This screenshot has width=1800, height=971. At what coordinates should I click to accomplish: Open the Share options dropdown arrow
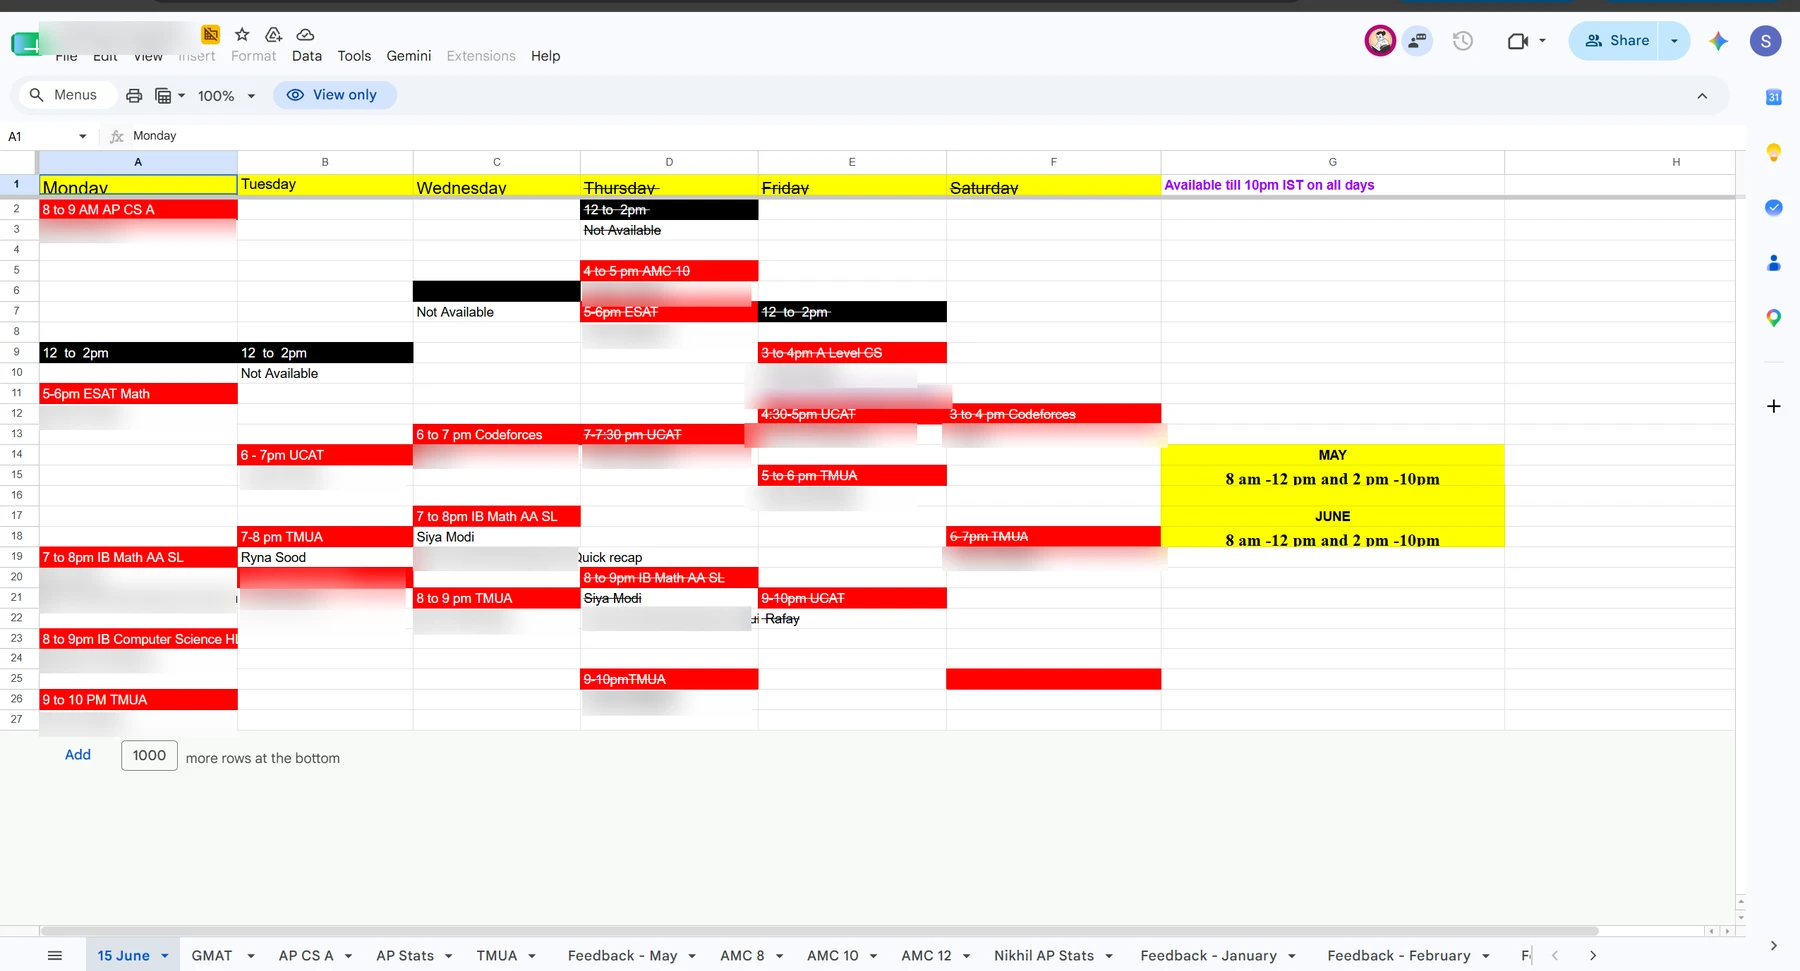[1674, 41]
